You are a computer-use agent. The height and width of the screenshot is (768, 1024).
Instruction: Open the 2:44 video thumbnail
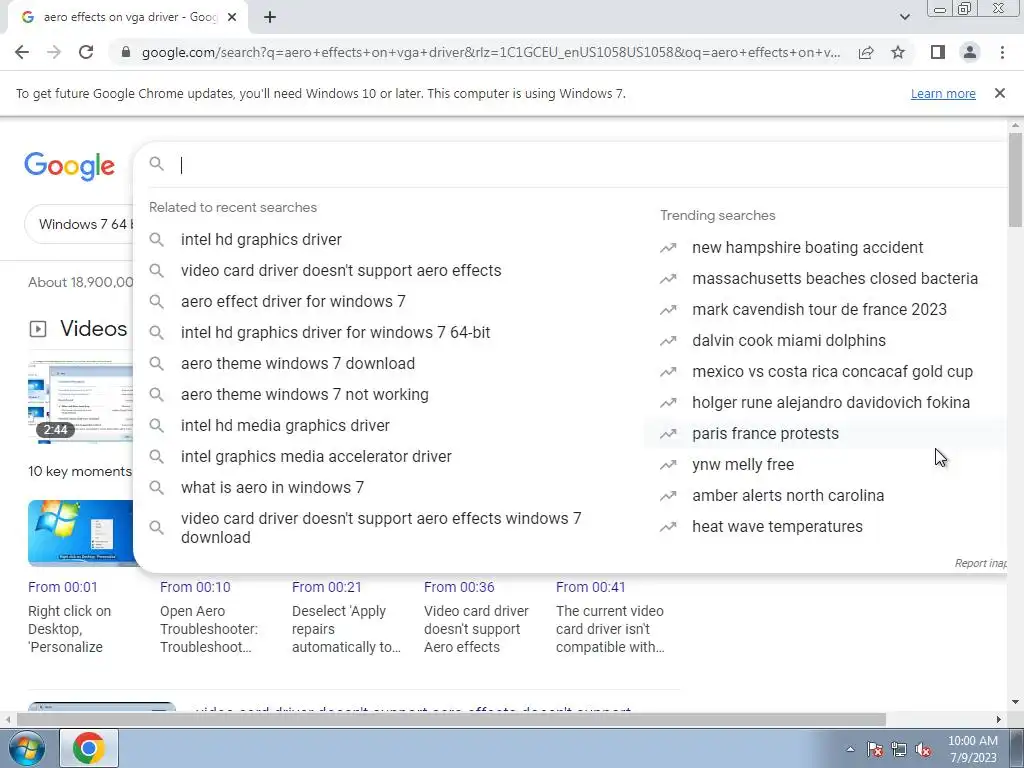click(x=80, y=403)
